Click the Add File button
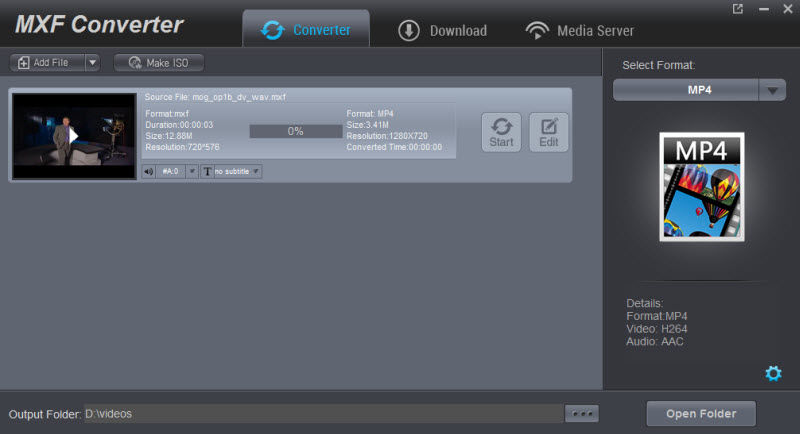 [47, 63]
